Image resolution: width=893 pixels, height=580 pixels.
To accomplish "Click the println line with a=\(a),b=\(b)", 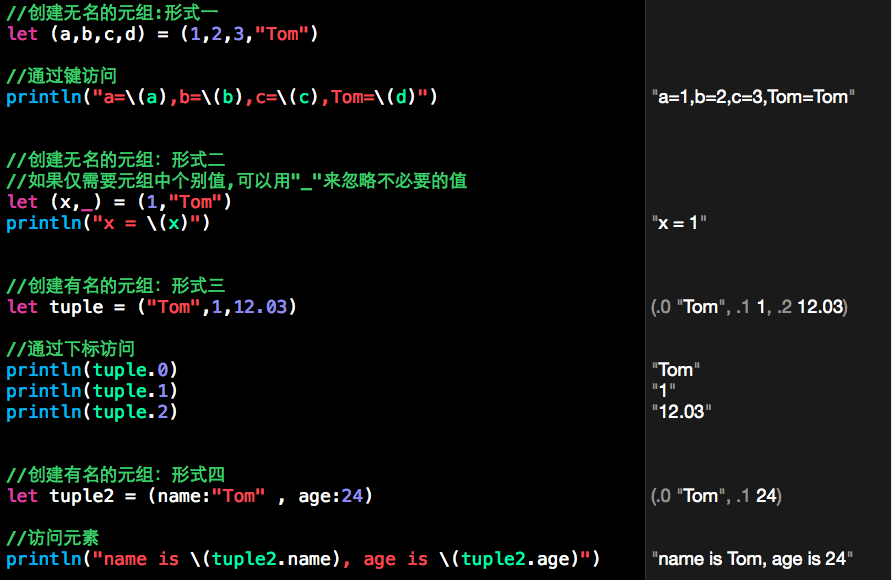I will tap(222, 97).
